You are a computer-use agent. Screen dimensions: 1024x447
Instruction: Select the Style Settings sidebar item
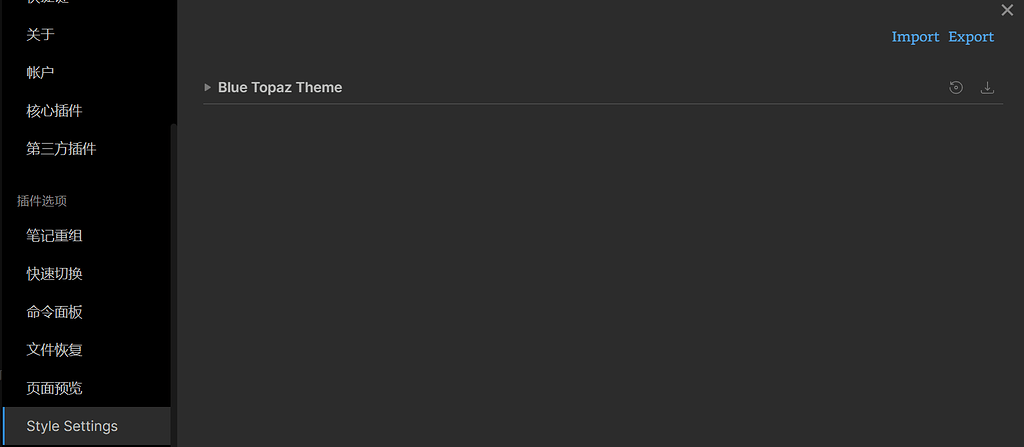pos(72,426)
